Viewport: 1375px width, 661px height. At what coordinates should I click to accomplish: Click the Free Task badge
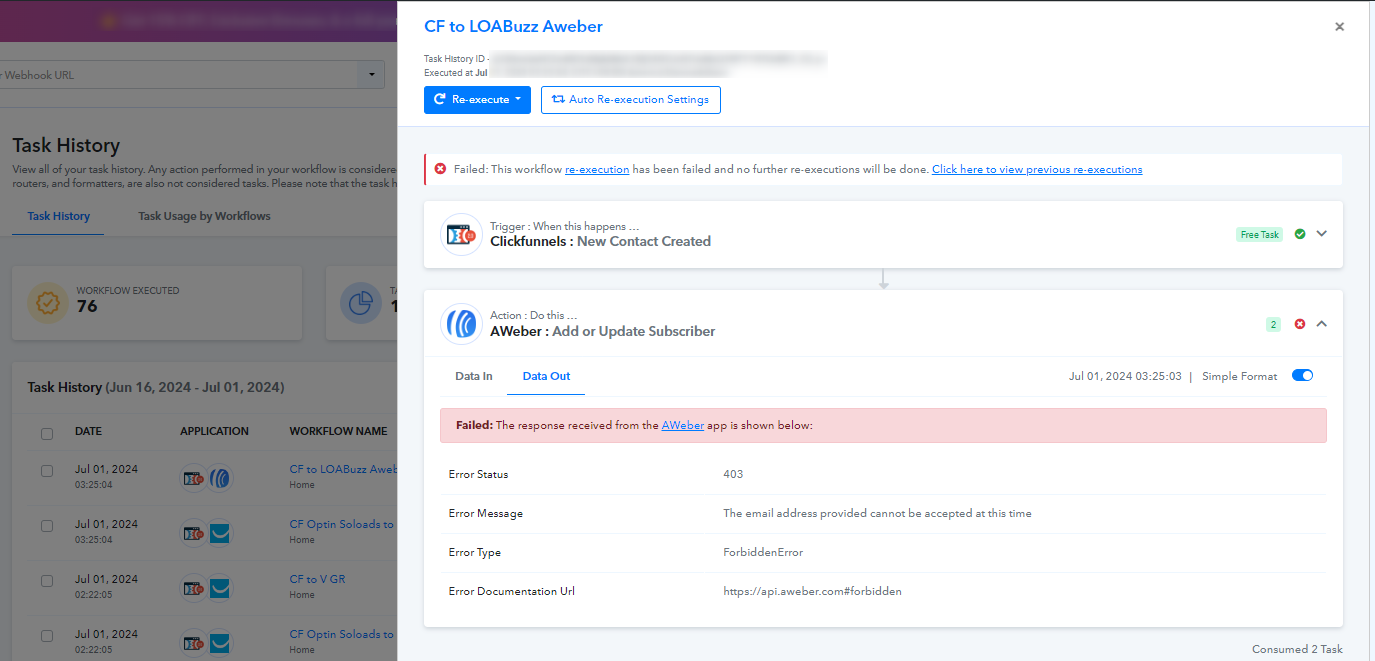[x=1260, y=235]
